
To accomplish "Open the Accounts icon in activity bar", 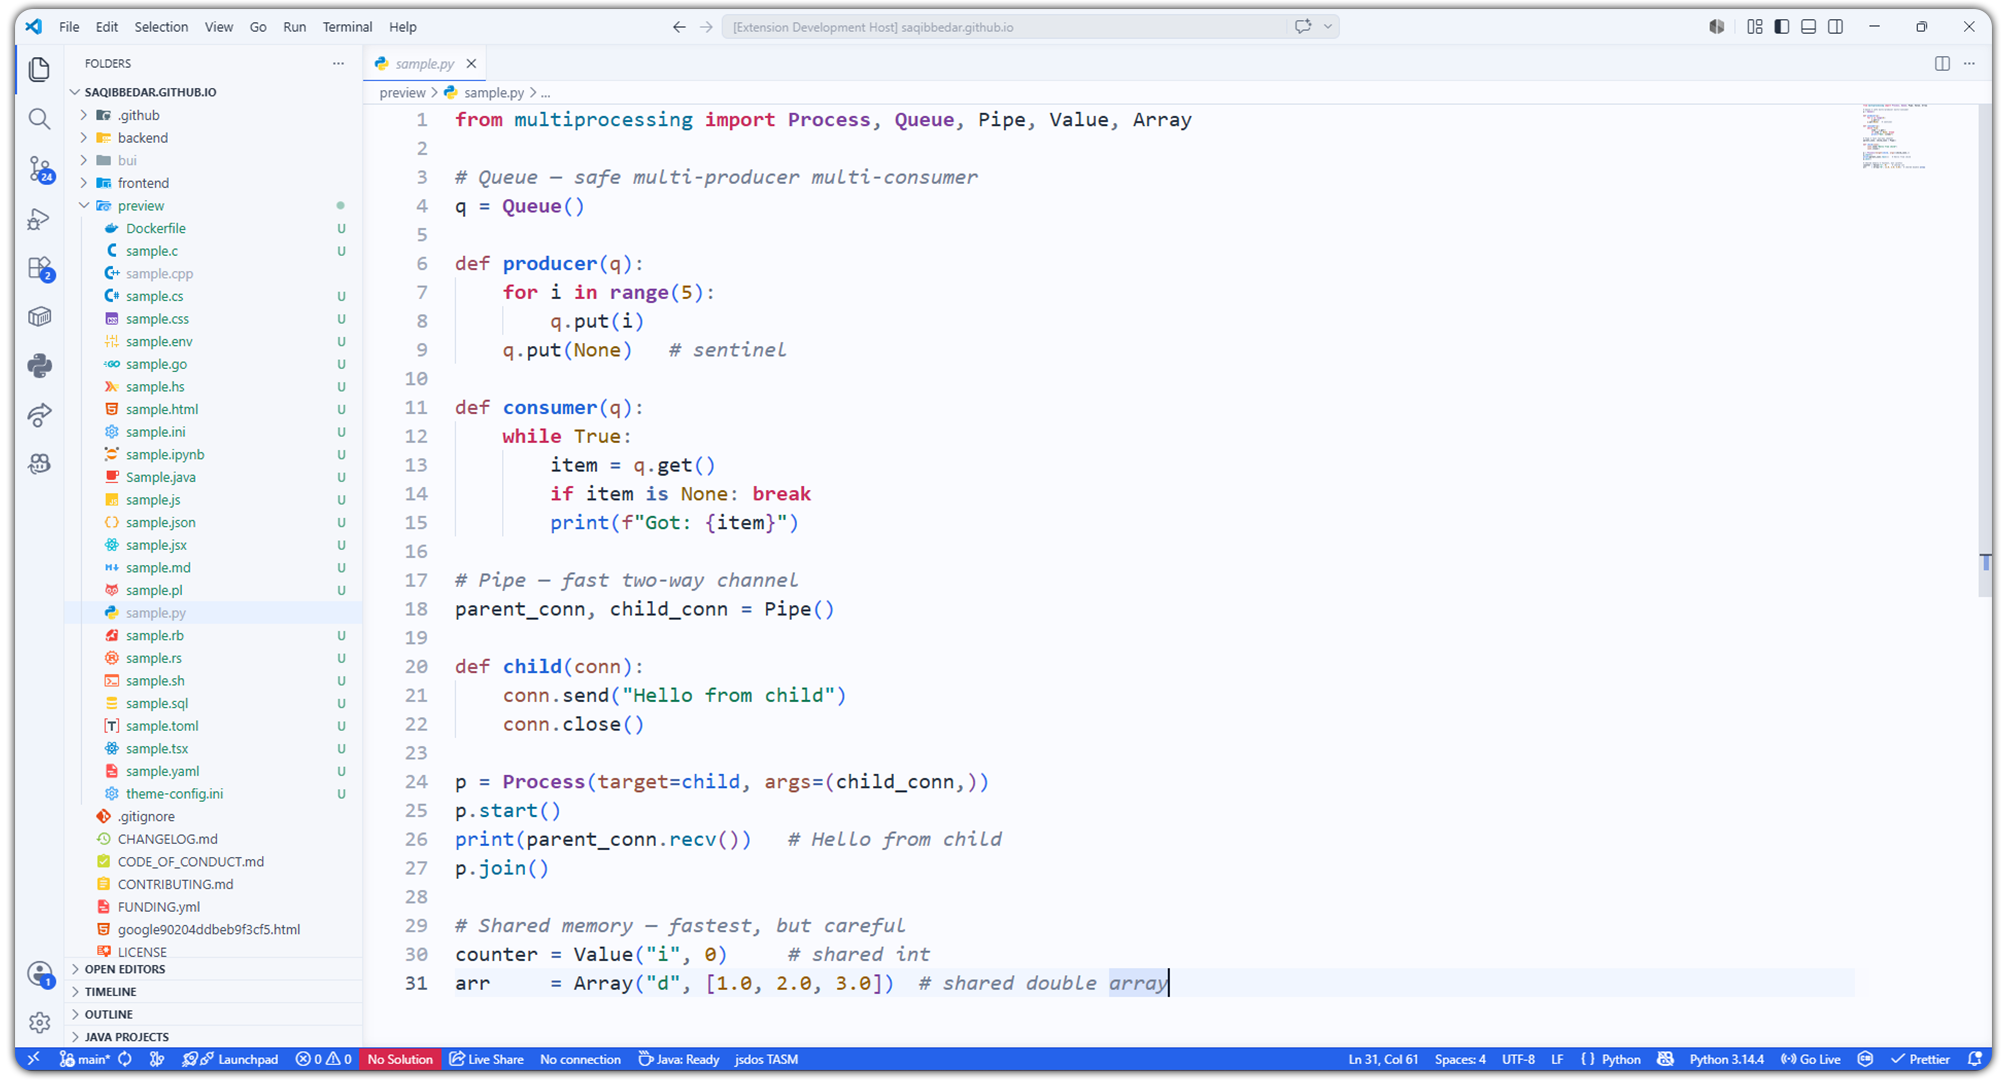I will 40,974.
